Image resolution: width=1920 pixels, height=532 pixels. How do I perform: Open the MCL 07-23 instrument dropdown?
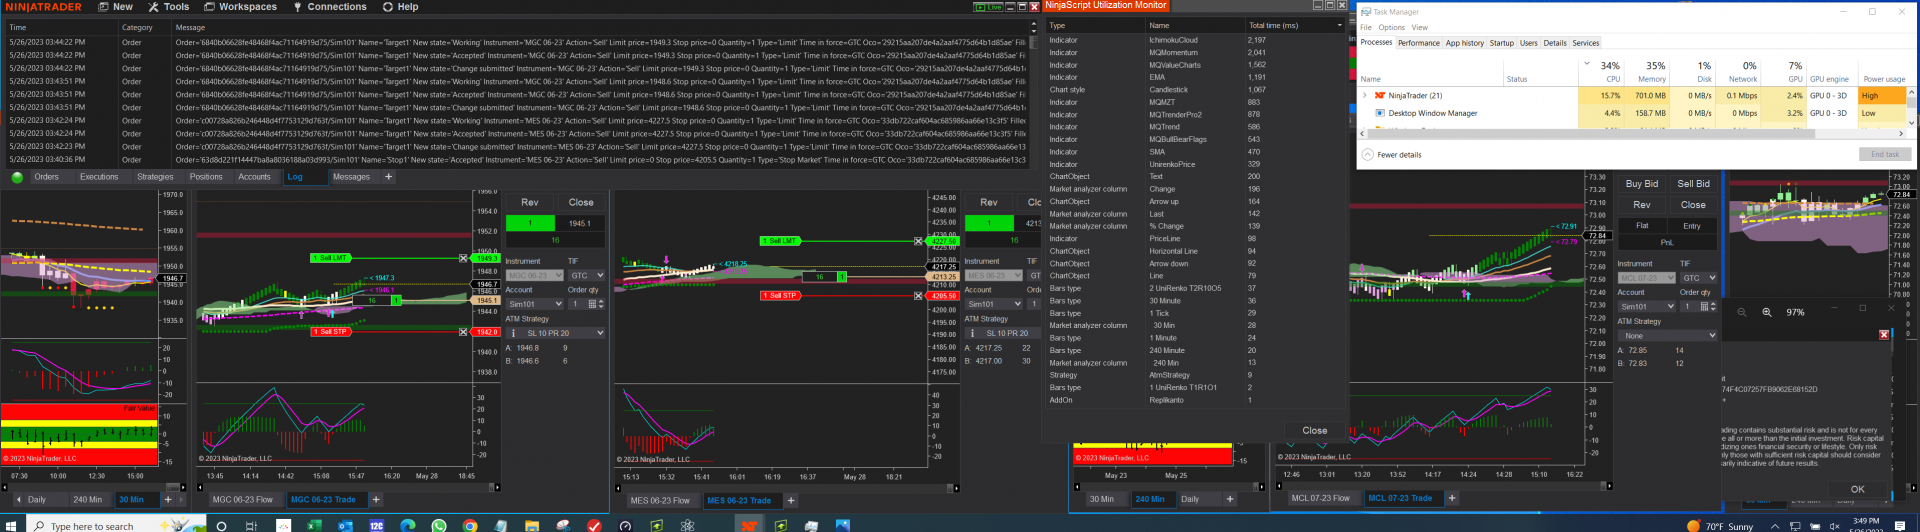pos(1647,278)
